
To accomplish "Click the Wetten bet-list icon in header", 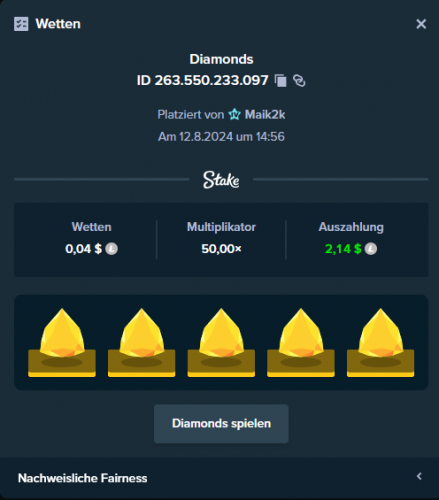I will pyautogui.click(x=21, y=24).
